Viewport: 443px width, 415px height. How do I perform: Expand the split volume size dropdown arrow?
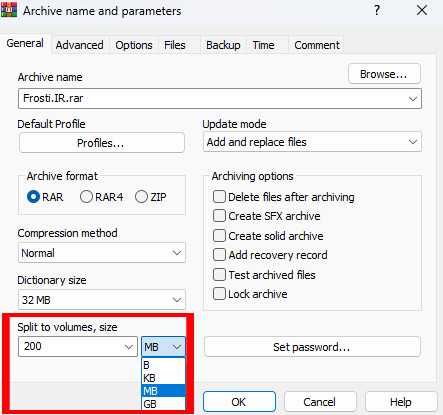(129, 347)
